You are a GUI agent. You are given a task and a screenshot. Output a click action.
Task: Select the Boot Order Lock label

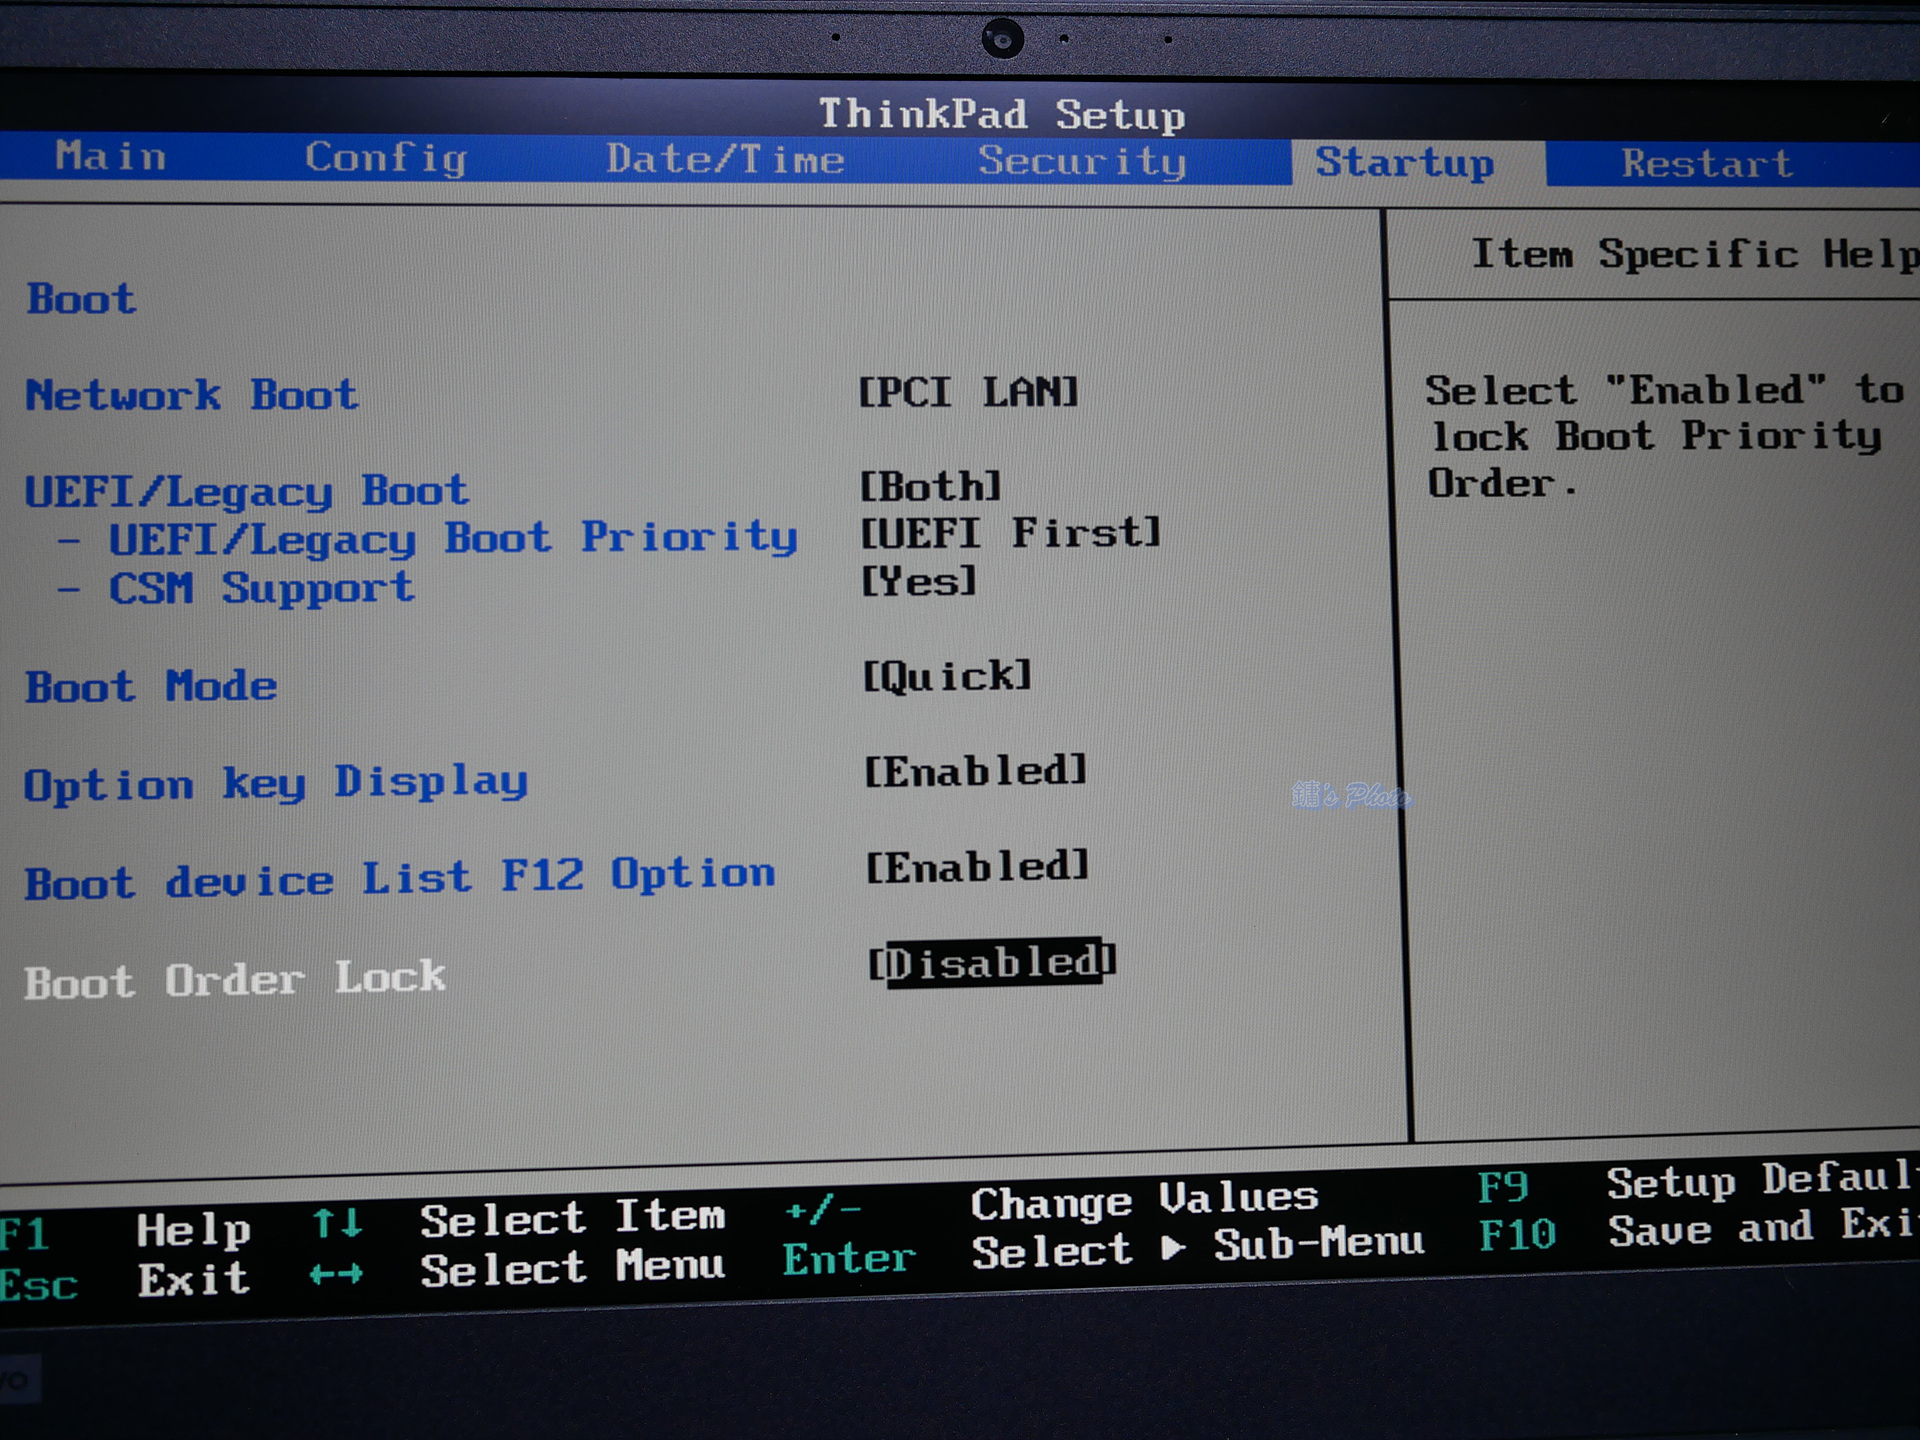(235, 980)
